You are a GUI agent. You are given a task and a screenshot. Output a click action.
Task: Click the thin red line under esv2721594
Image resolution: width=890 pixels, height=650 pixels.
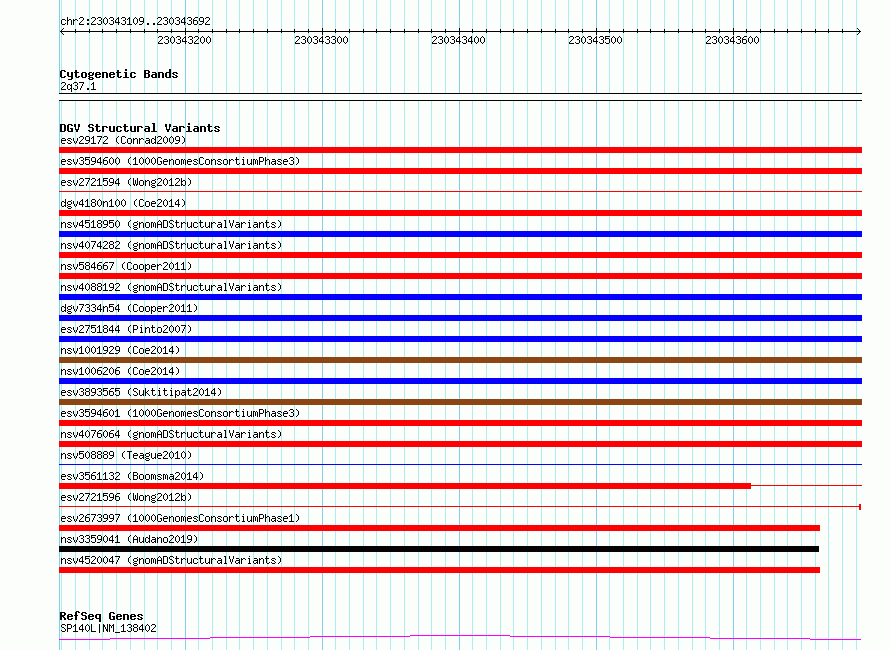(460, 192)
